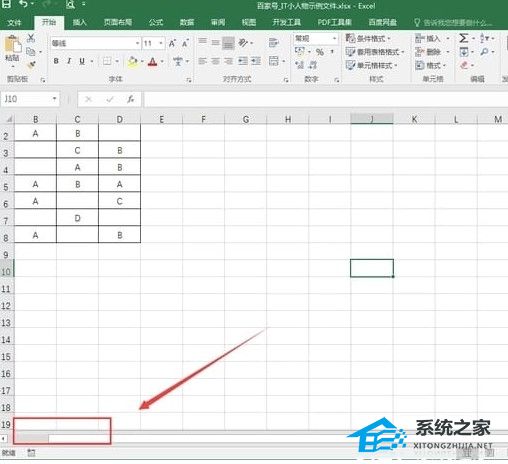Click the 条件格式 button
The height and width of the screenshot is (464, 508).
click(368, 38)
